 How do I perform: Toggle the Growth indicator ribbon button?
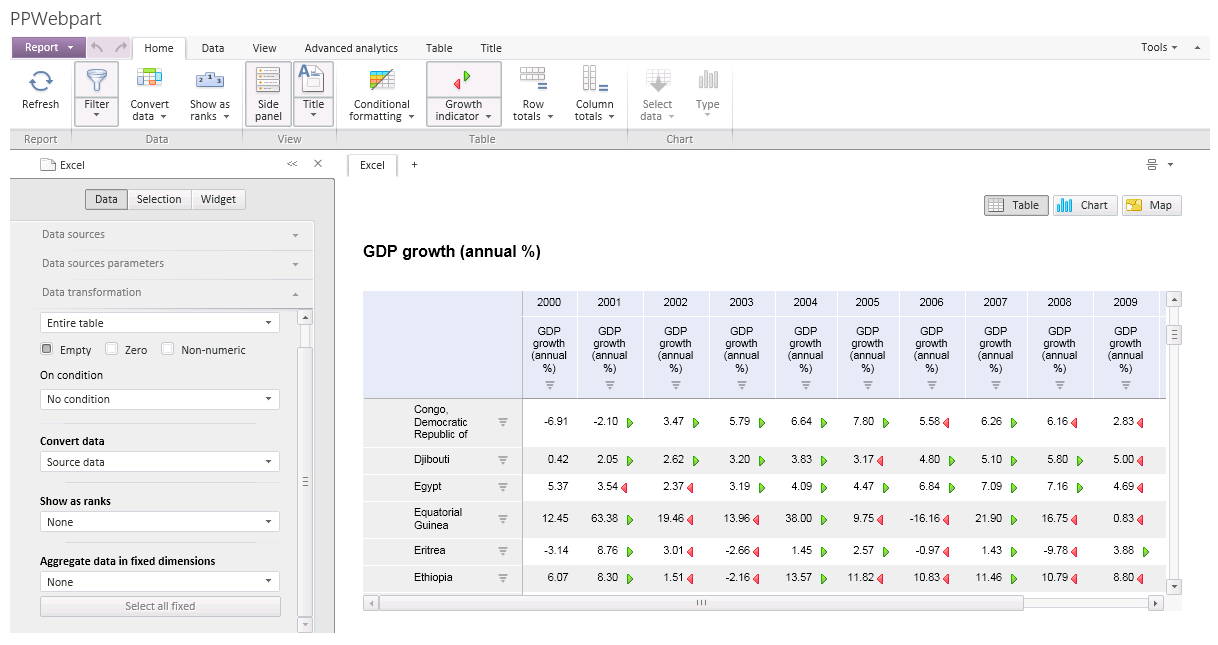[x=463, y=92]
